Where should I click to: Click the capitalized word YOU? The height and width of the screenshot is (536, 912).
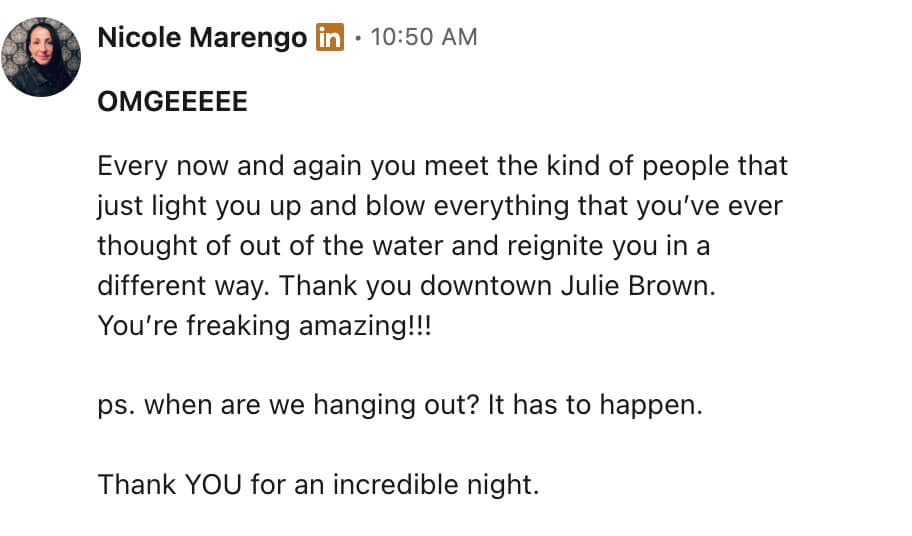click(213, 484)
